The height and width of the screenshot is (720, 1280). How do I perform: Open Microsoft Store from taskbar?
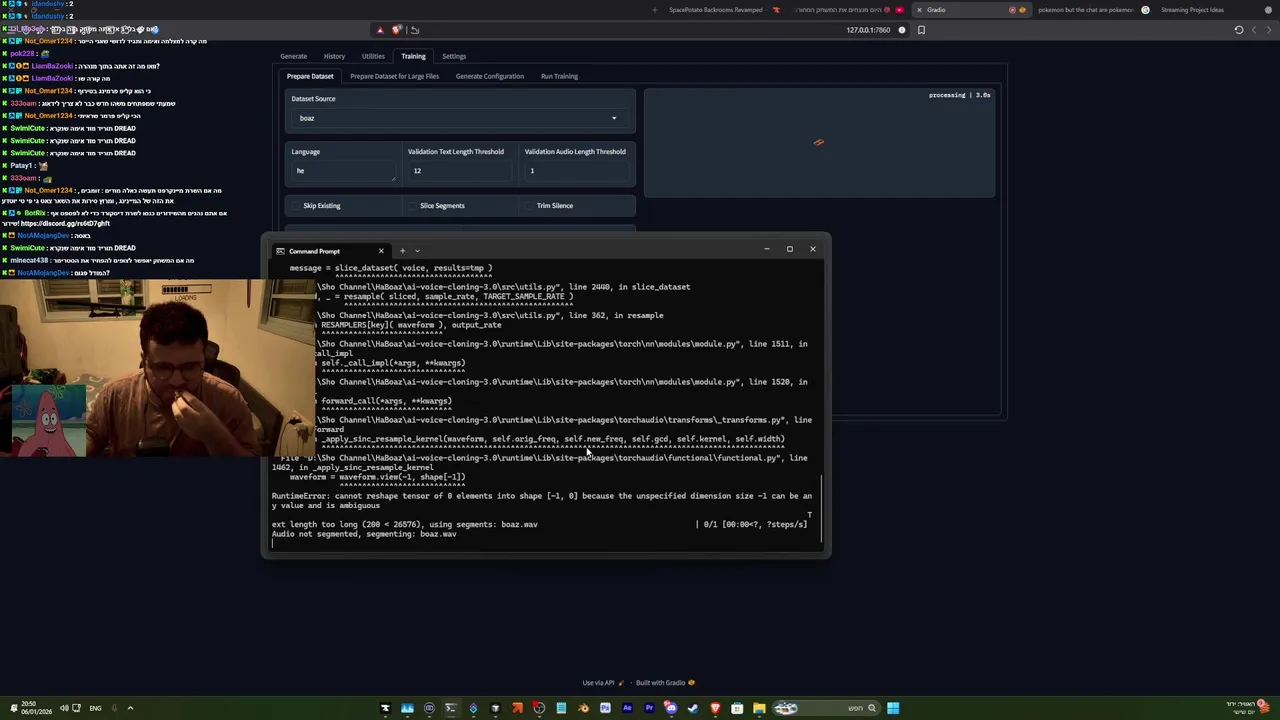tap(737, 708)
